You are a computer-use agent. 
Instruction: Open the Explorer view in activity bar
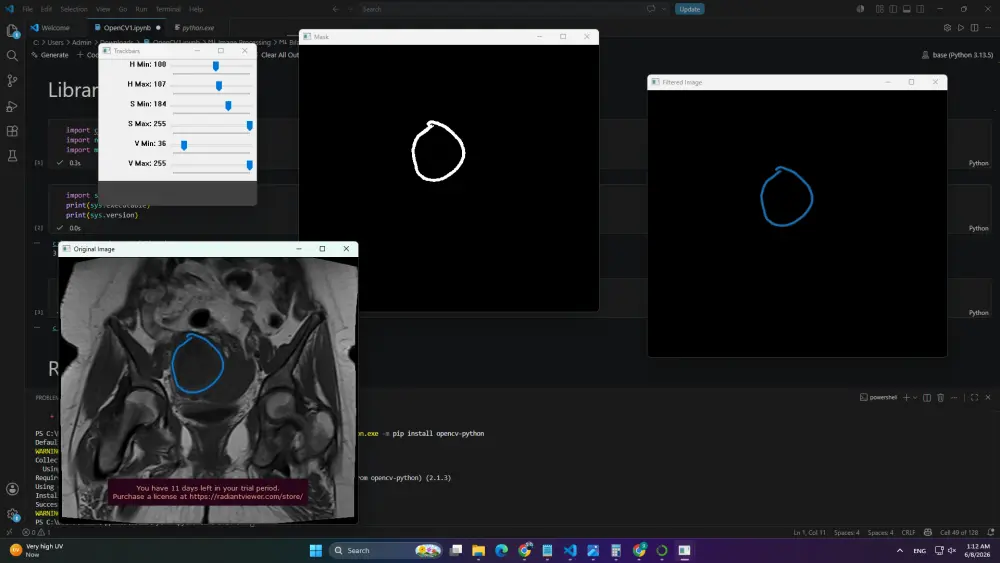point(12,31)
